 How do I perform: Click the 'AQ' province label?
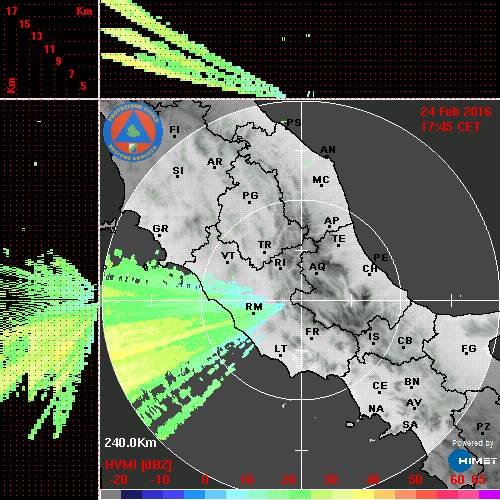point(317,267)
